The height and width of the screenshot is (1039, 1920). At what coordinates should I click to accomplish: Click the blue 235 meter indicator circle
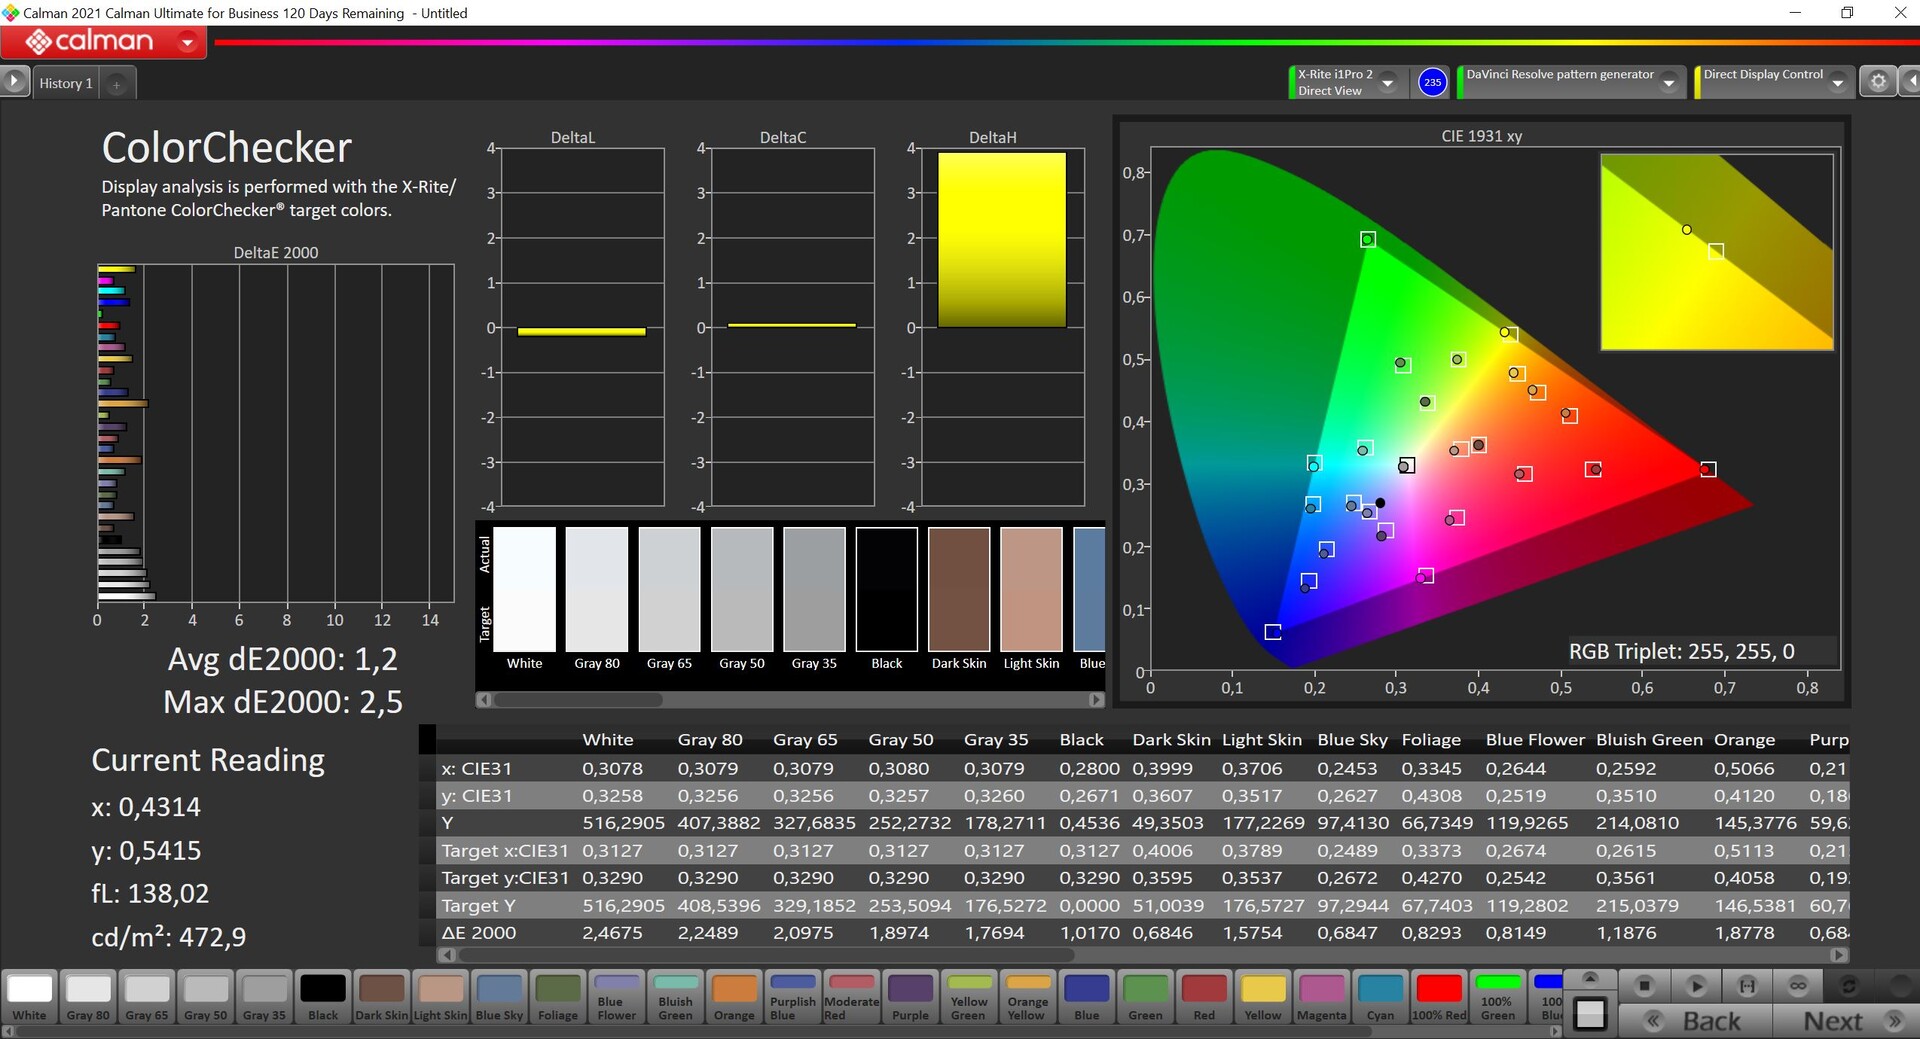[1432, 82]
